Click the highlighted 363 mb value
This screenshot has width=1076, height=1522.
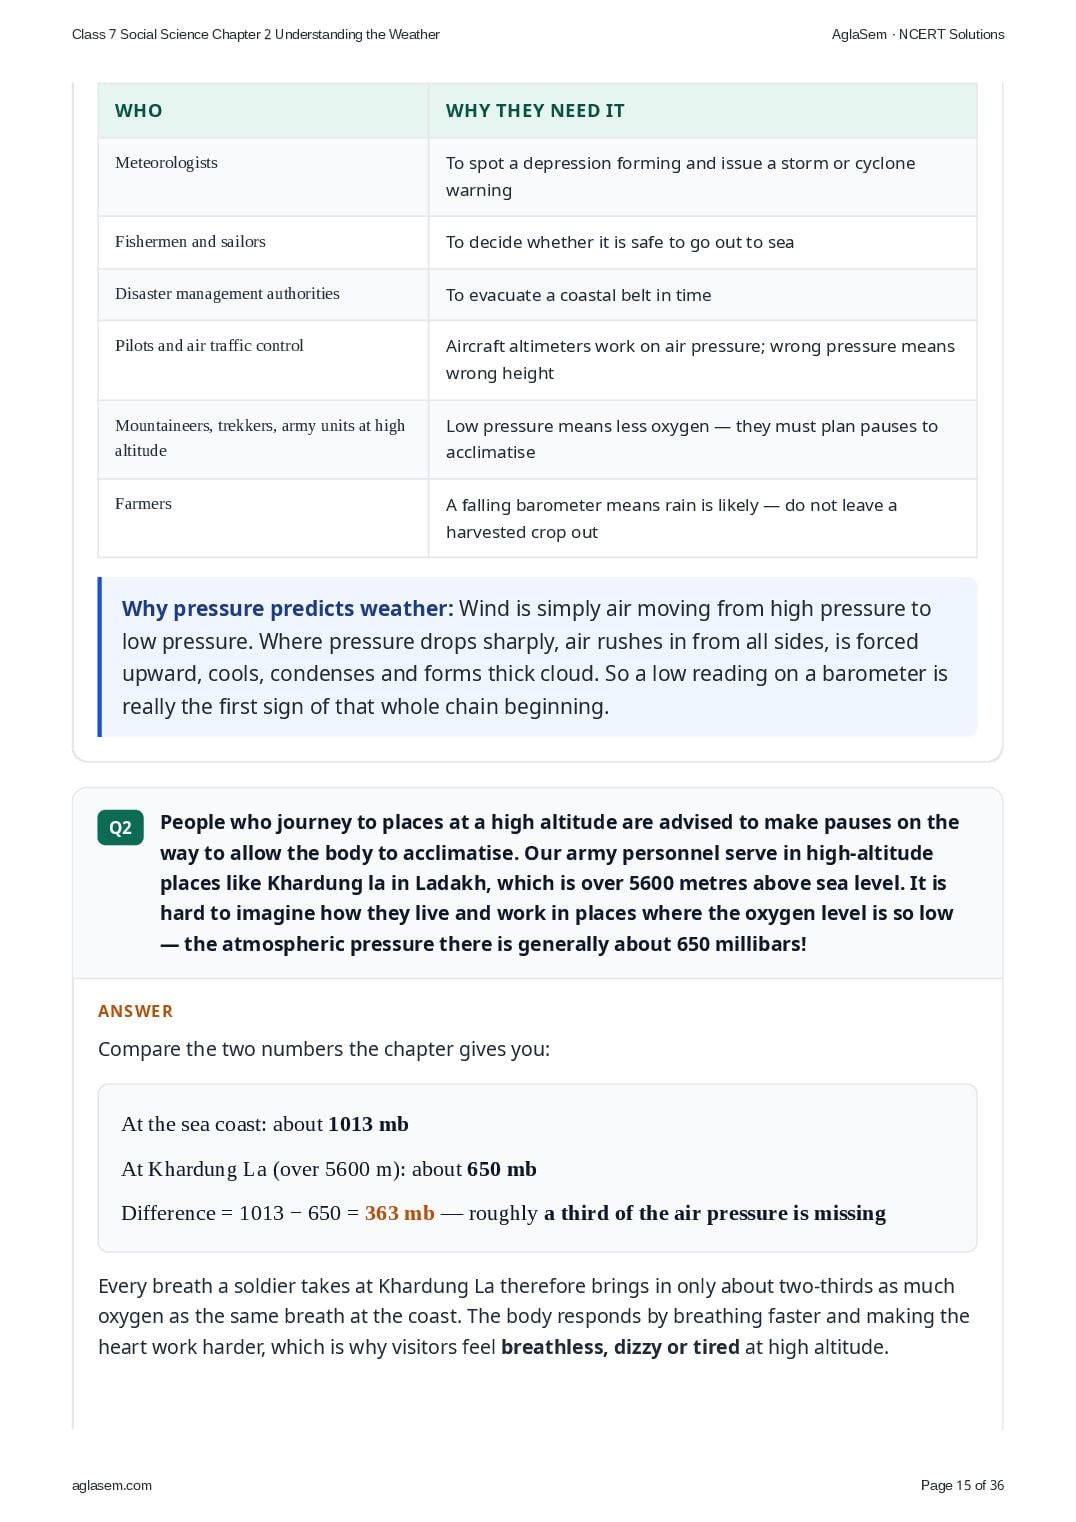click(400, 1213)
